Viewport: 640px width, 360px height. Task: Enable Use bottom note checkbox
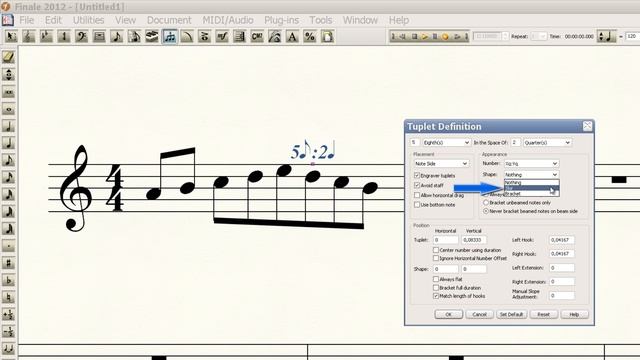pos(417,204)
